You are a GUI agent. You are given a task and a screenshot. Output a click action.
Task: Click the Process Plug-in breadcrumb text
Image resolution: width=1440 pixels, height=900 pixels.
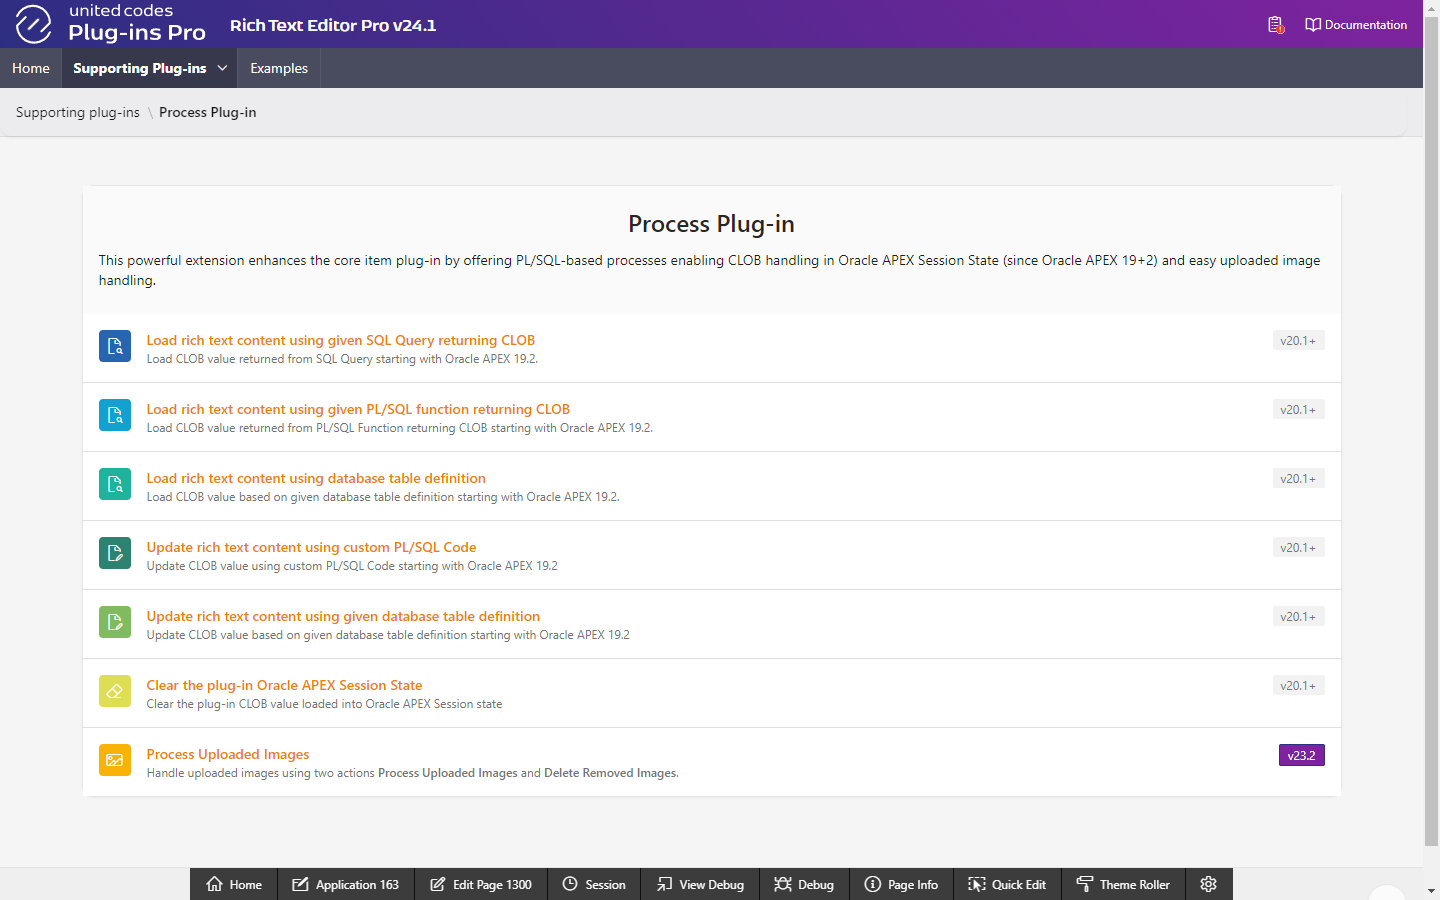tap(208, 112)
